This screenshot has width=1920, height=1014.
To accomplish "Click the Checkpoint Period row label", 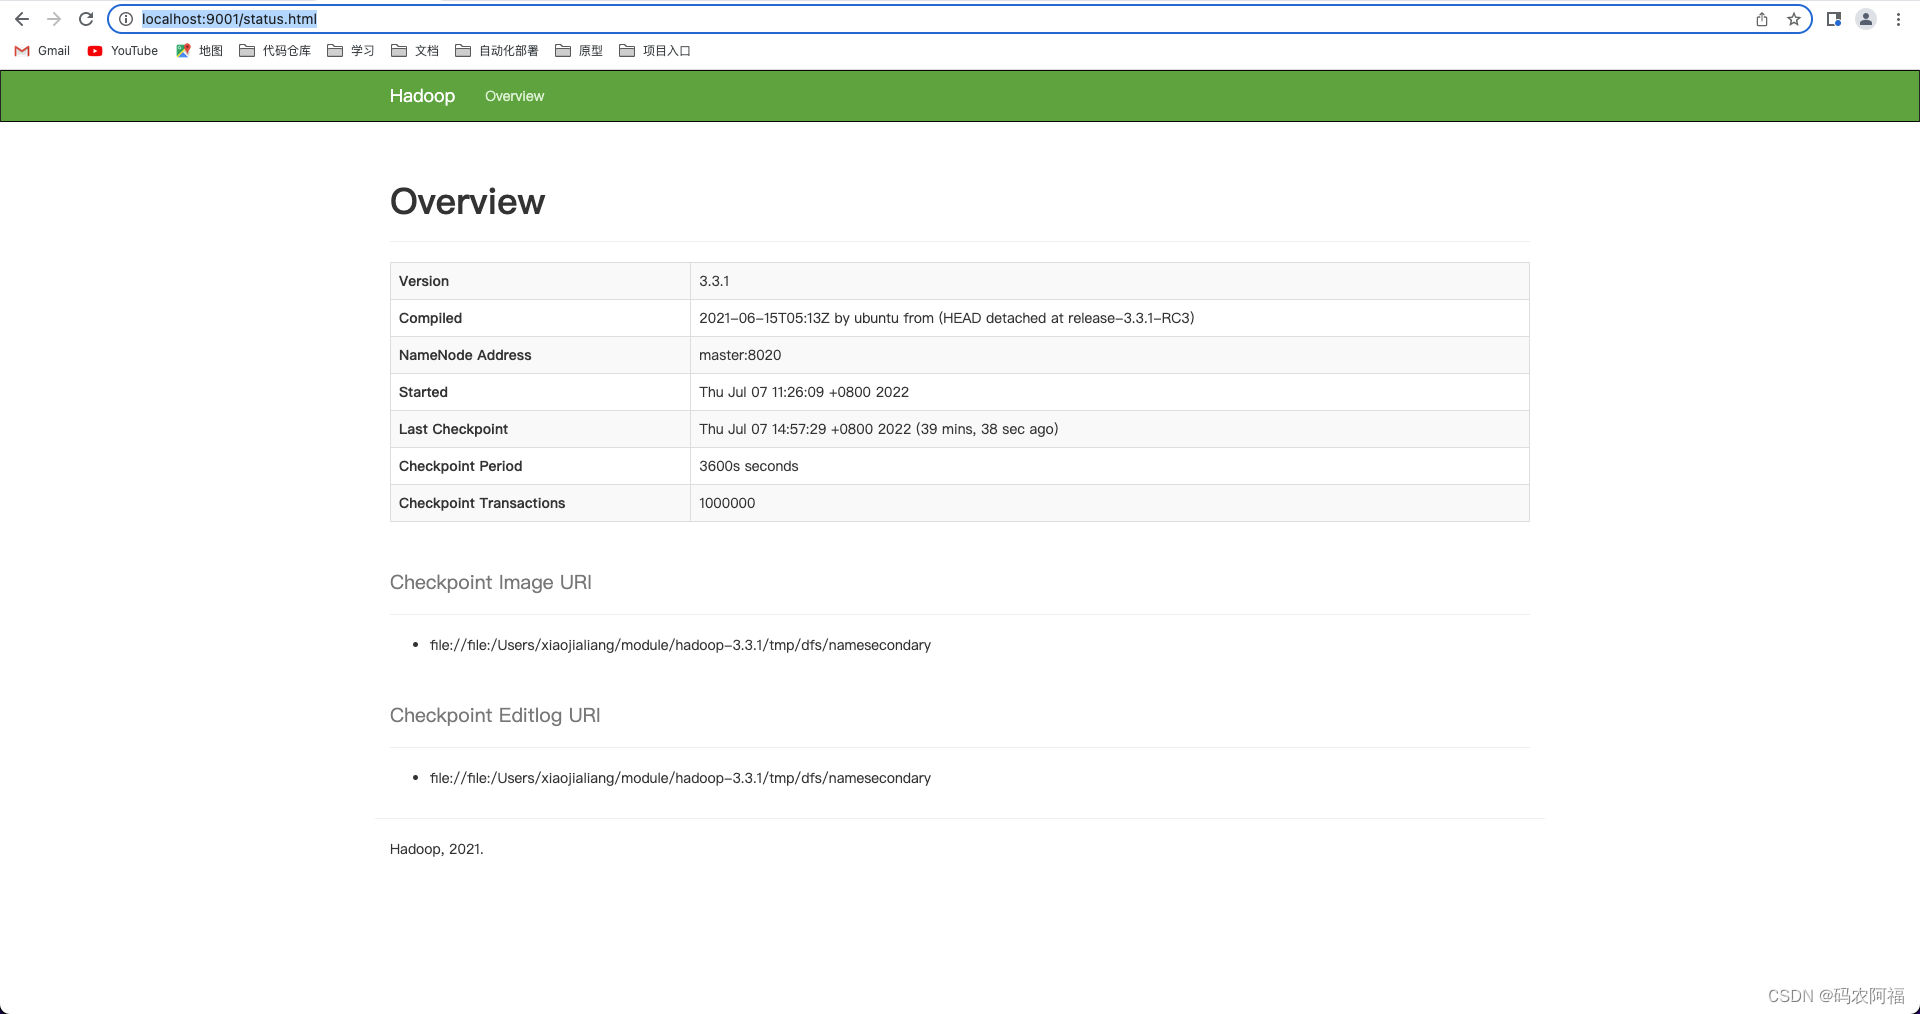I will click(x=460, y=466).
